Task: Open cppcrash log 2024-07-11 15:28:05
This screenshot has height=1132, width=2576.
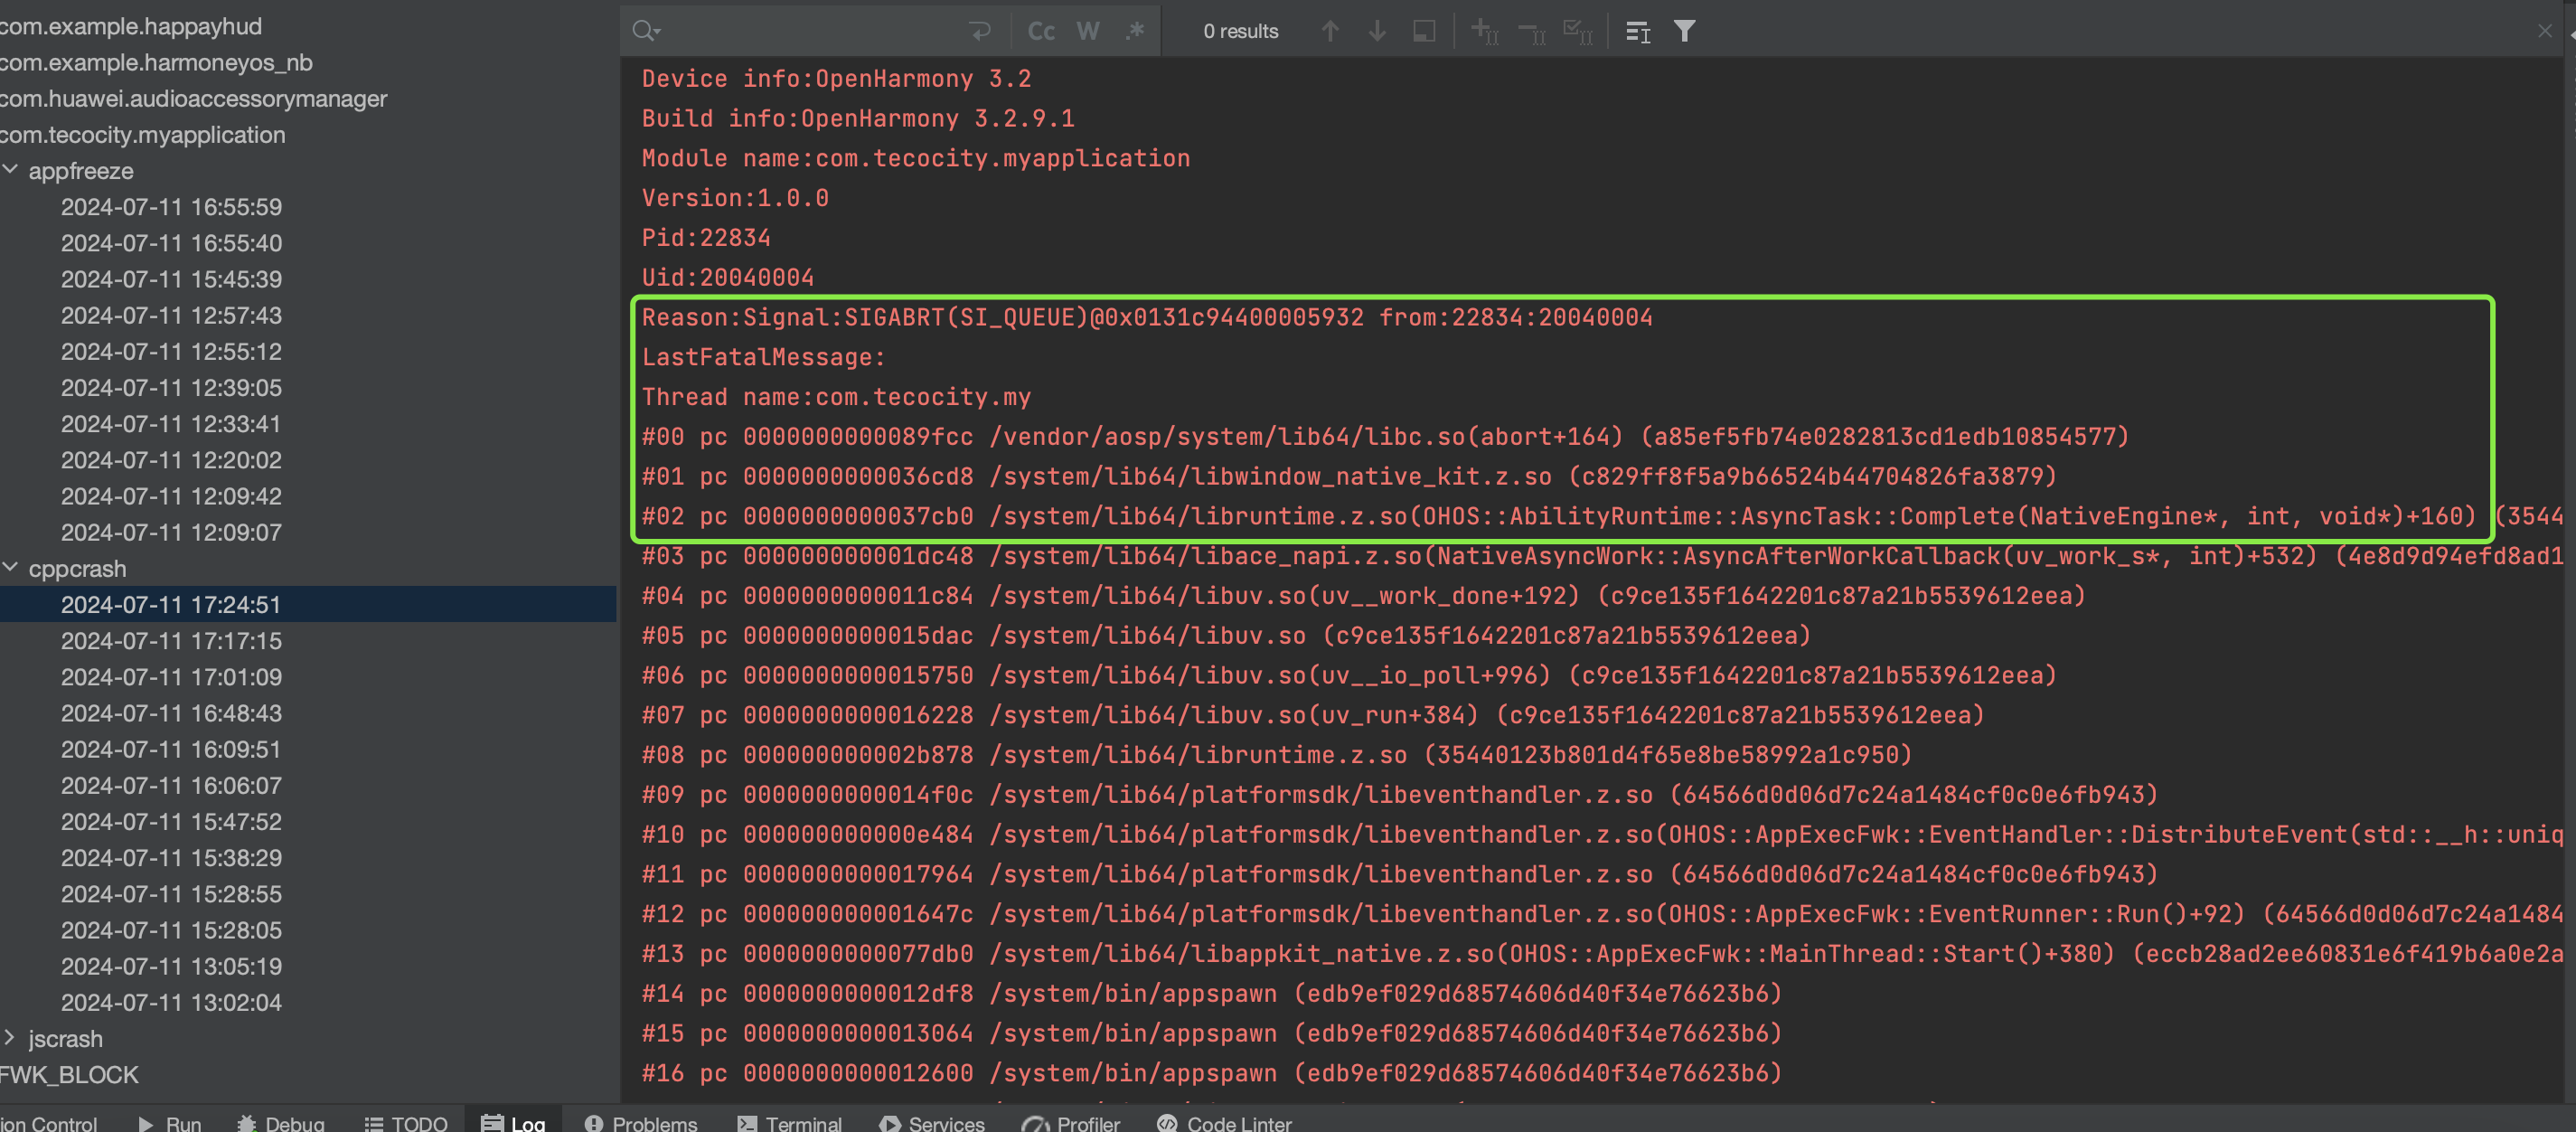Action: pos(171,930)
